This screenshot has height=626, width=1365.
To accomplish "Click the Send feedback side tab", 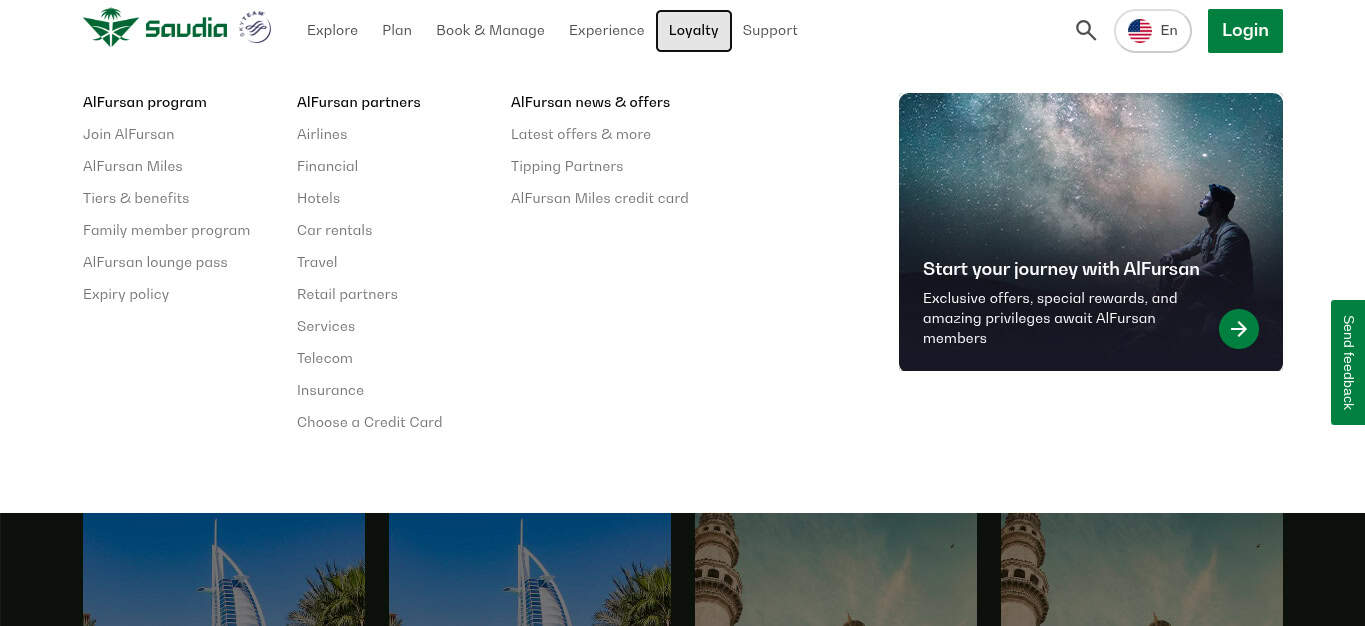I will tap(1348, 362).
